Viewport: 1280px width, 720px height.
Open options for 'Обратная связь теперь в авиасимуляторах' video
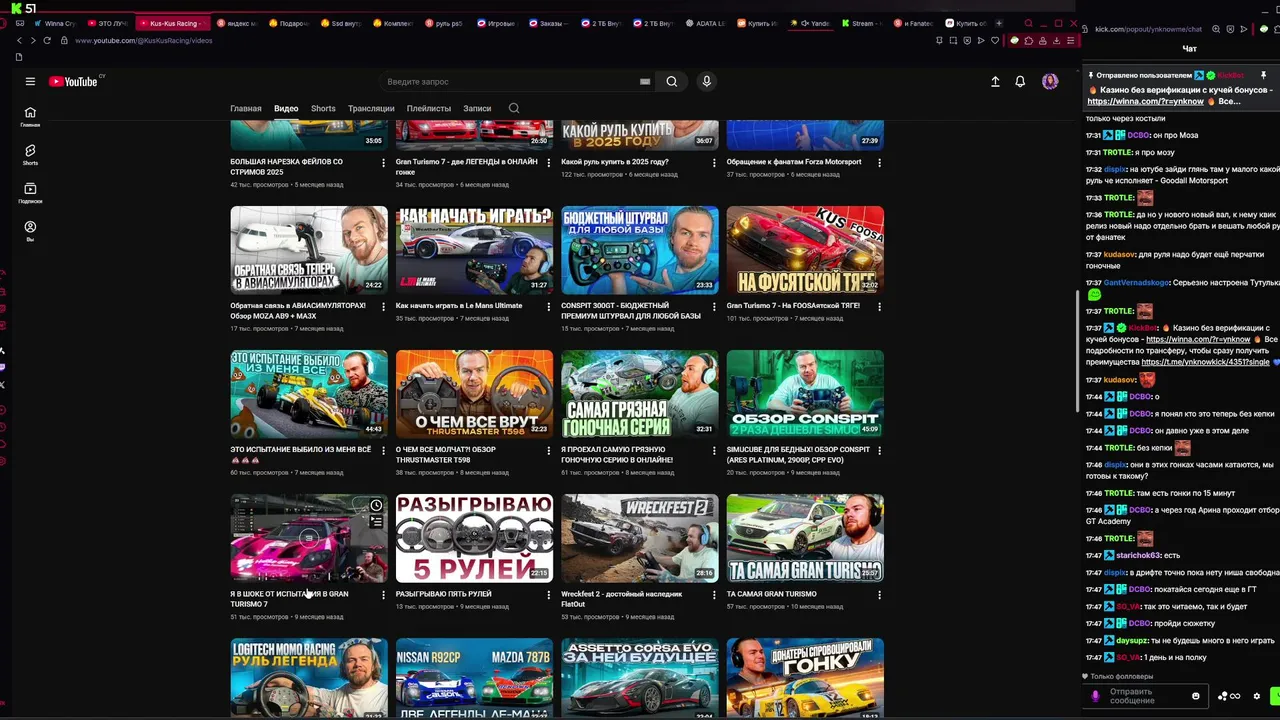[383, 306]
